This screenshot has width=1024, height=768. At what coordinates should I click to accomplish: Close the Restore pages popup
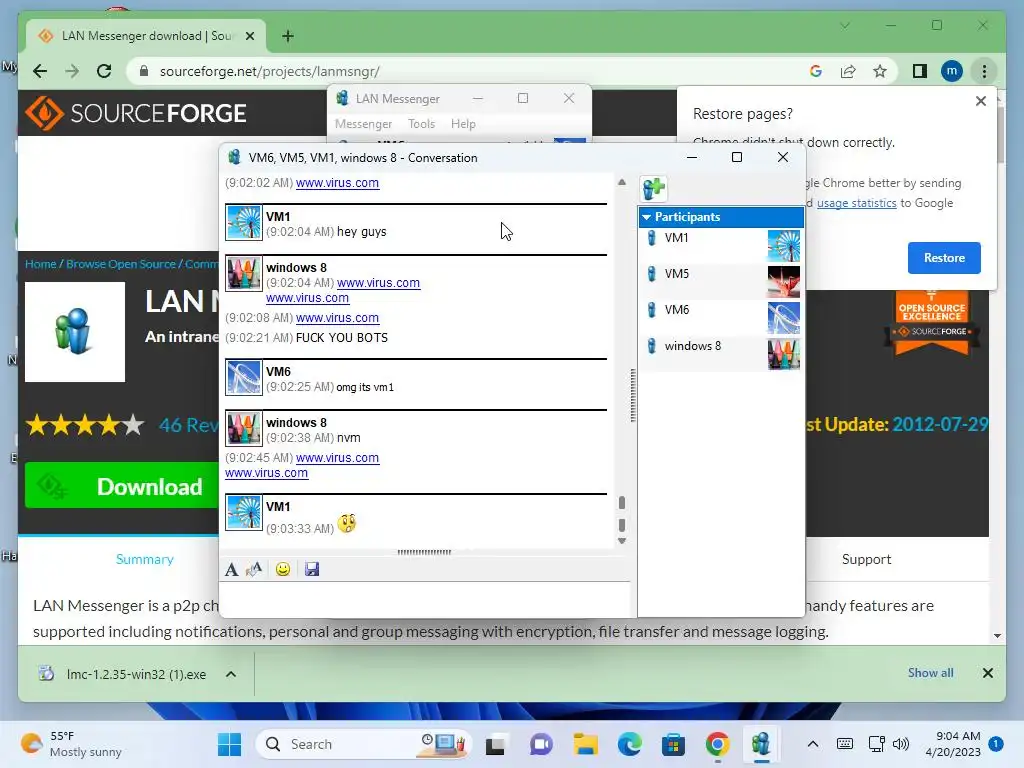pyautogui.click(x=980, y=101)
